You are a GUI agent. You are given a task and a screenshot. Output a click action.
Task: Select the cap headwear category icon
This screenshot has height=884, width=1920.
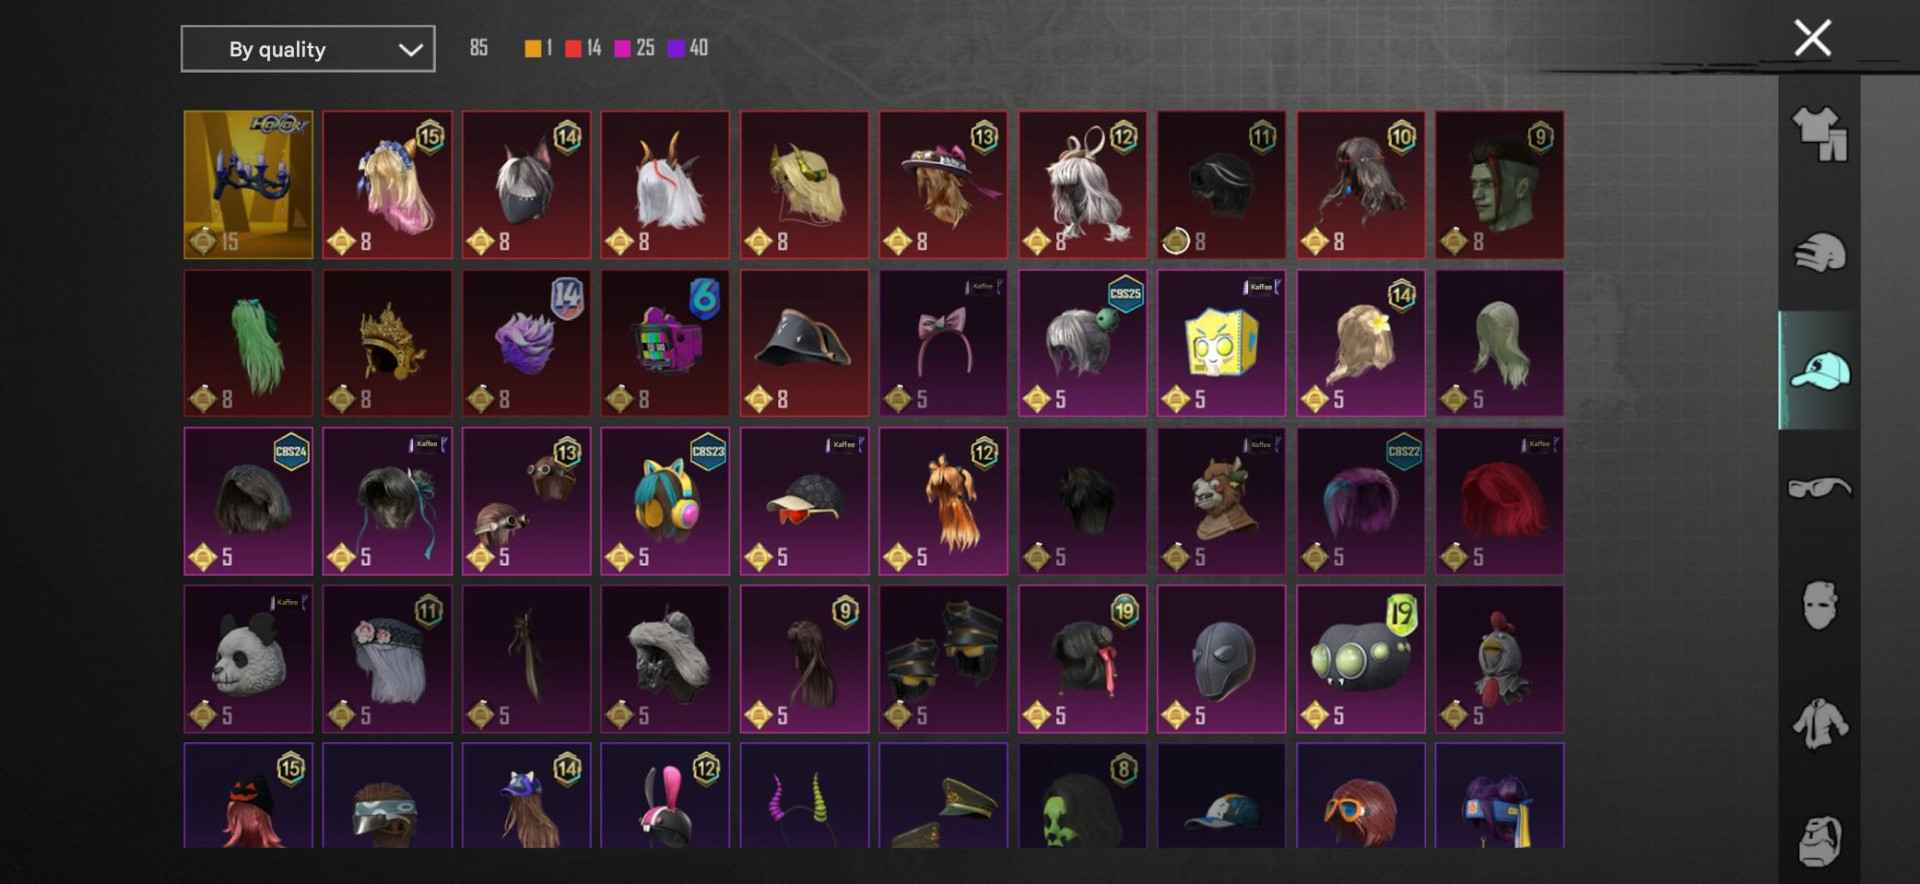[x=1819, y=370]
